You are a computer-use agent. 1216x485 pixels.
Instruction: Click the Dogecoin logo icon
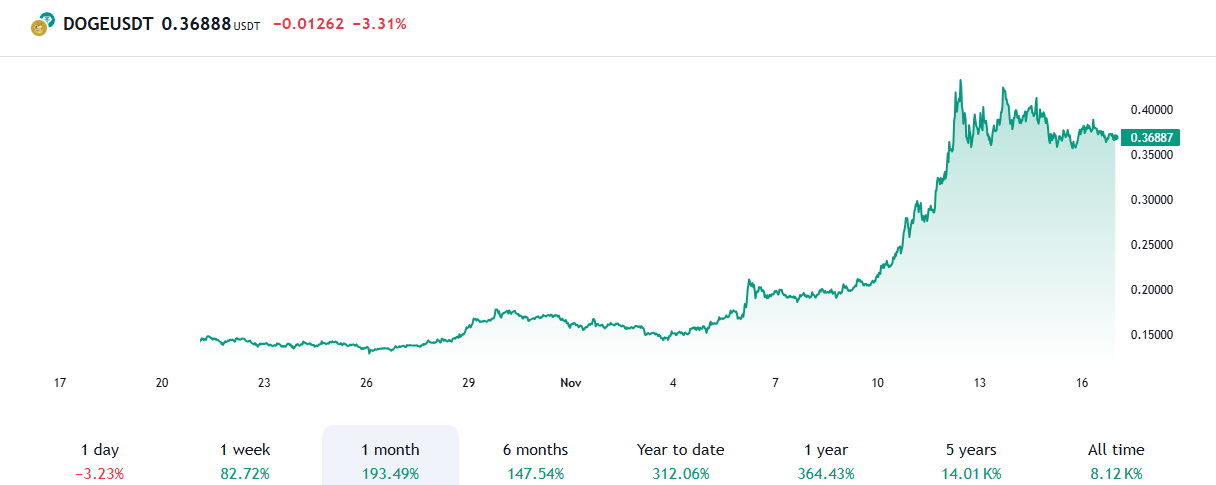pos(41,26)
